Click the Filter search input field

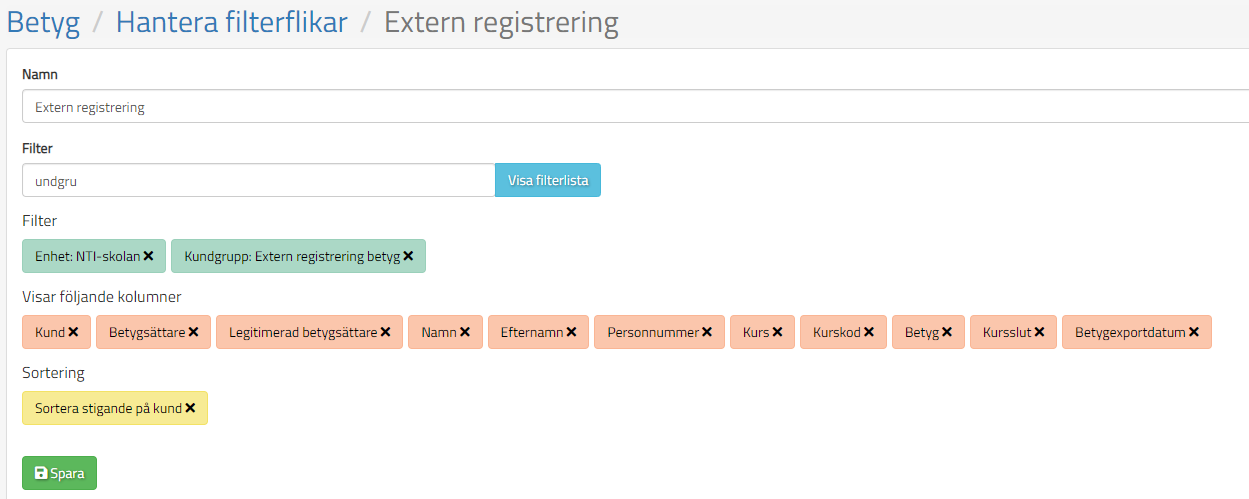(258, 181)
